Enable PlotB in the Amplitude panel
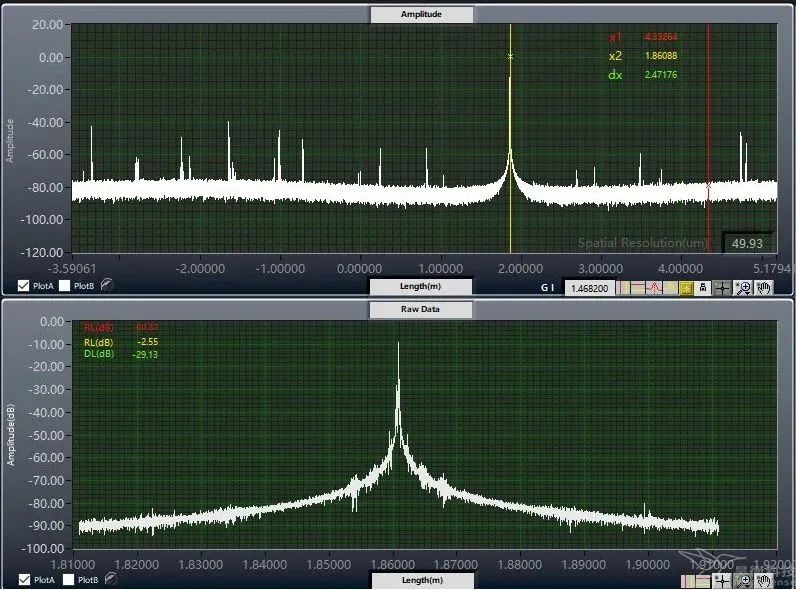This screenshot has width=796, height=590. pos(65,285)
